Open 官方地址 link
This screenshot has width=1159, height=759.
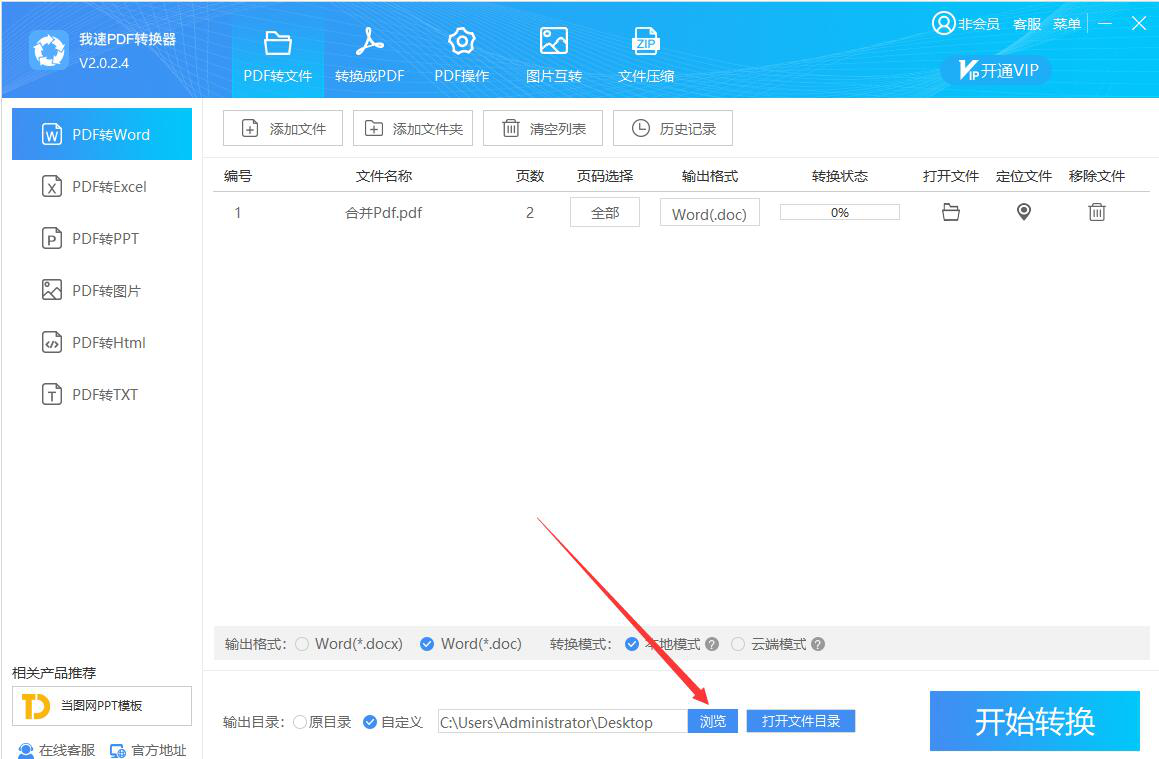[148, 750]
